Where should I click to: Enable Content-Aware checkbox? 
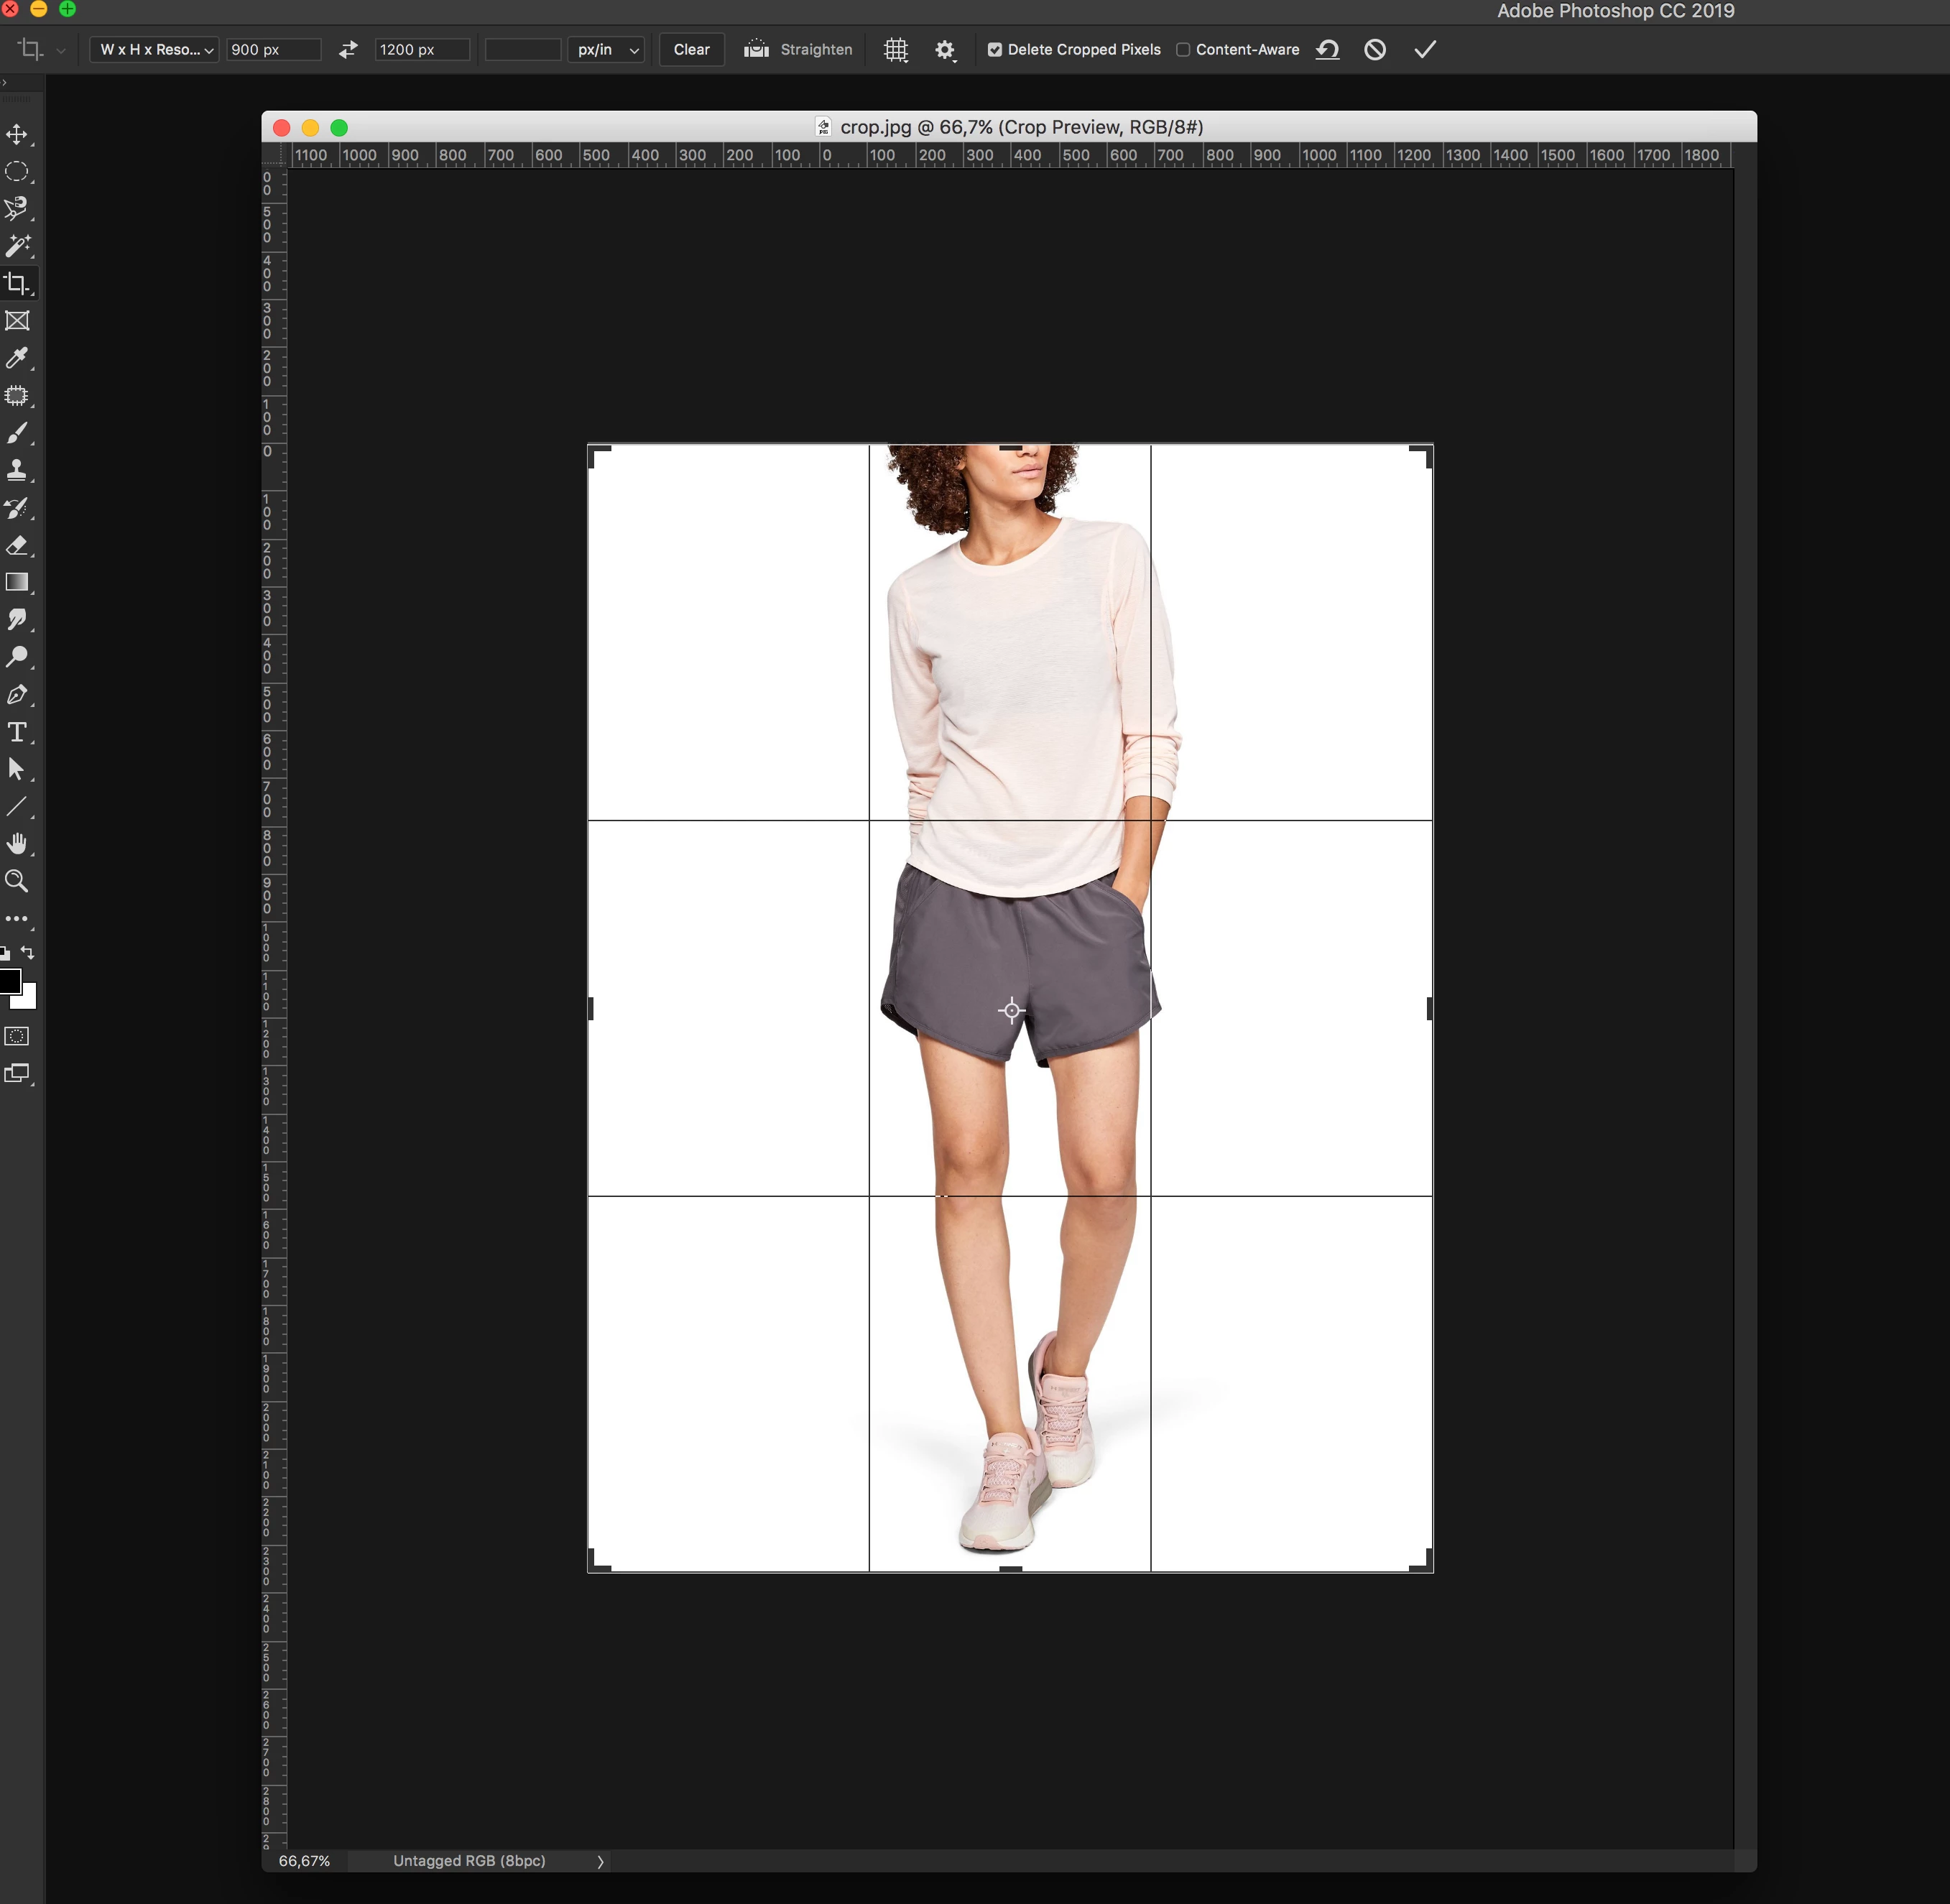(1183, 50)
